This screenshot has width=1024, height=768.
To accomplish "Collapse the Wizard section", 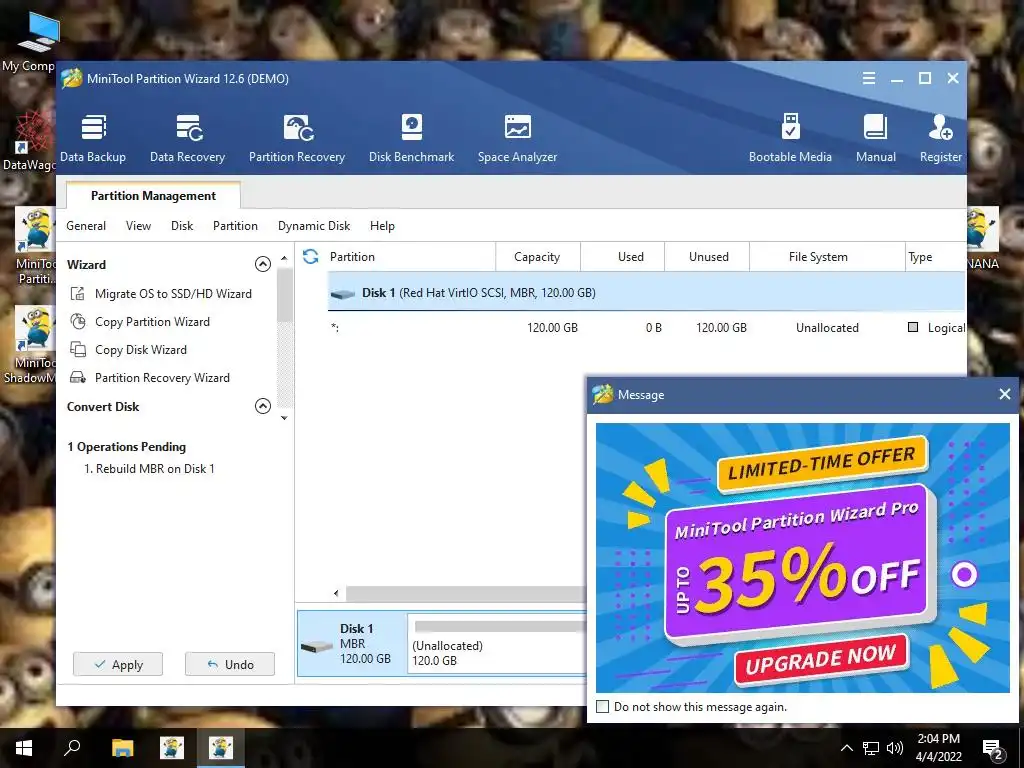I will 263,264.
